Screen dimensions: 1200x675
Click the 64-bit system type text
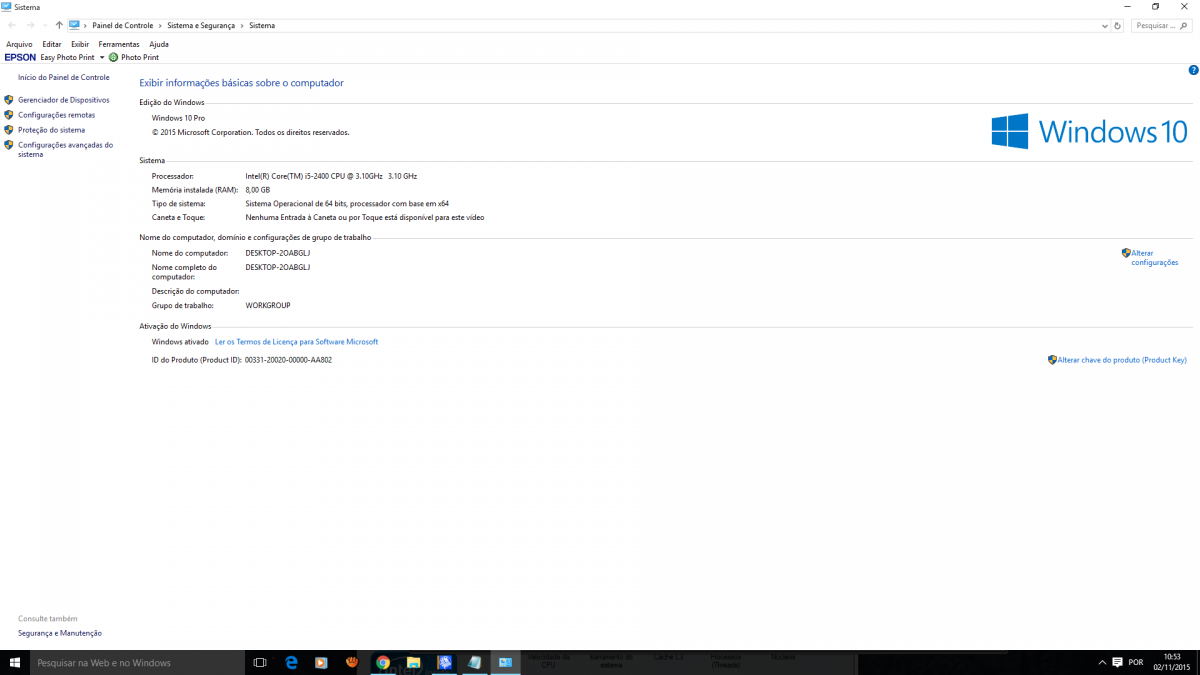click(347, 204)
